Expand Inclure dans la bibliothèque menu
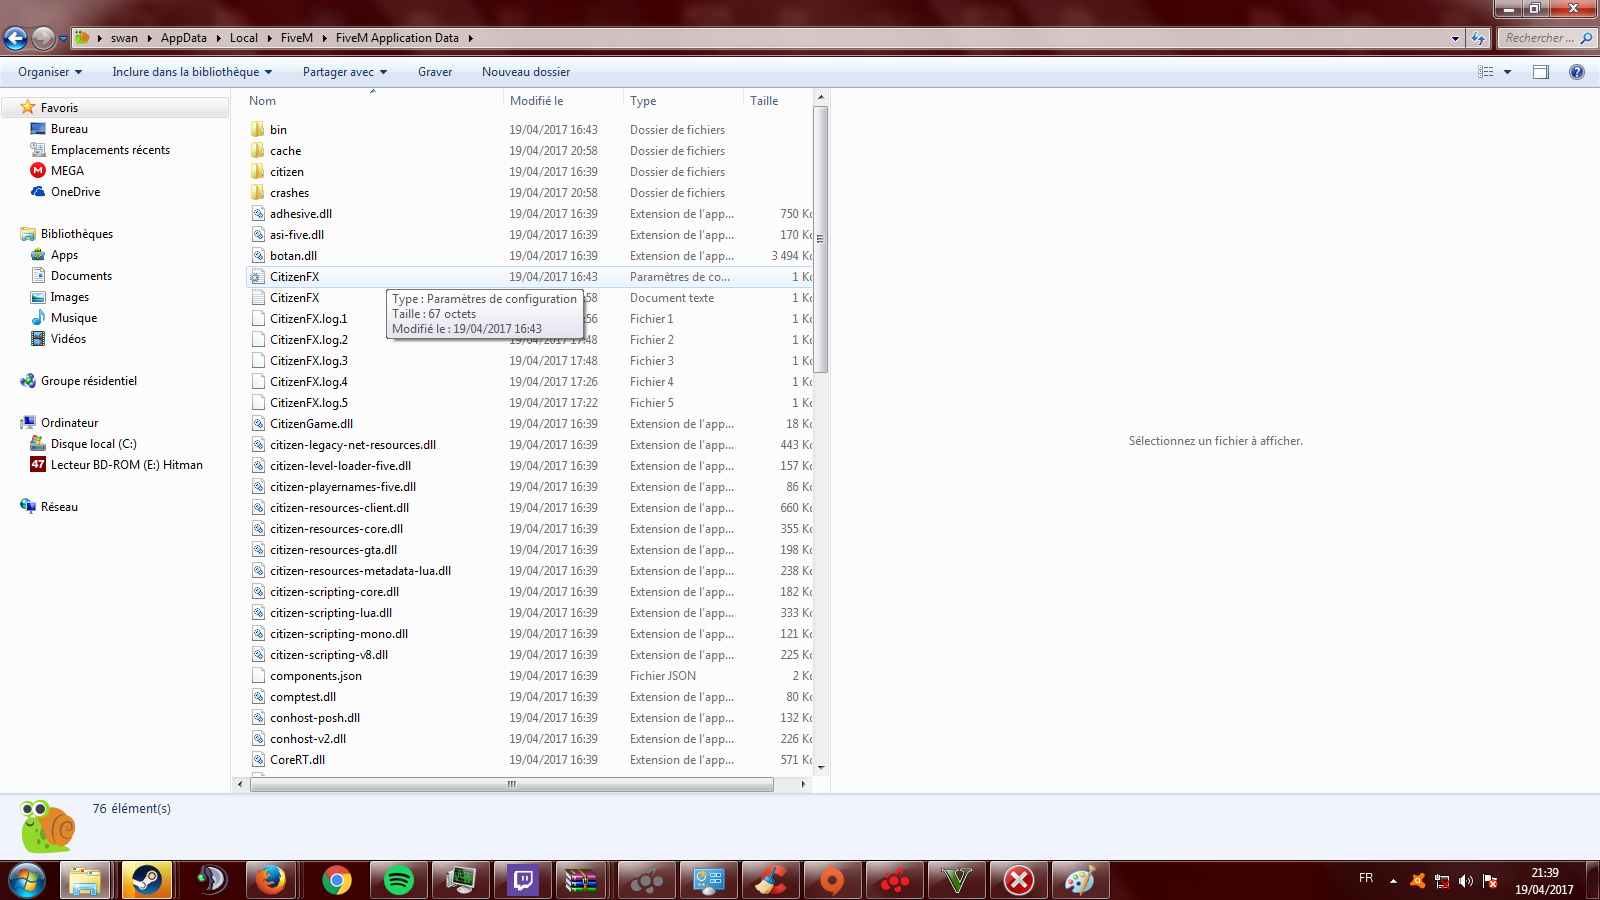 (191, 72)
